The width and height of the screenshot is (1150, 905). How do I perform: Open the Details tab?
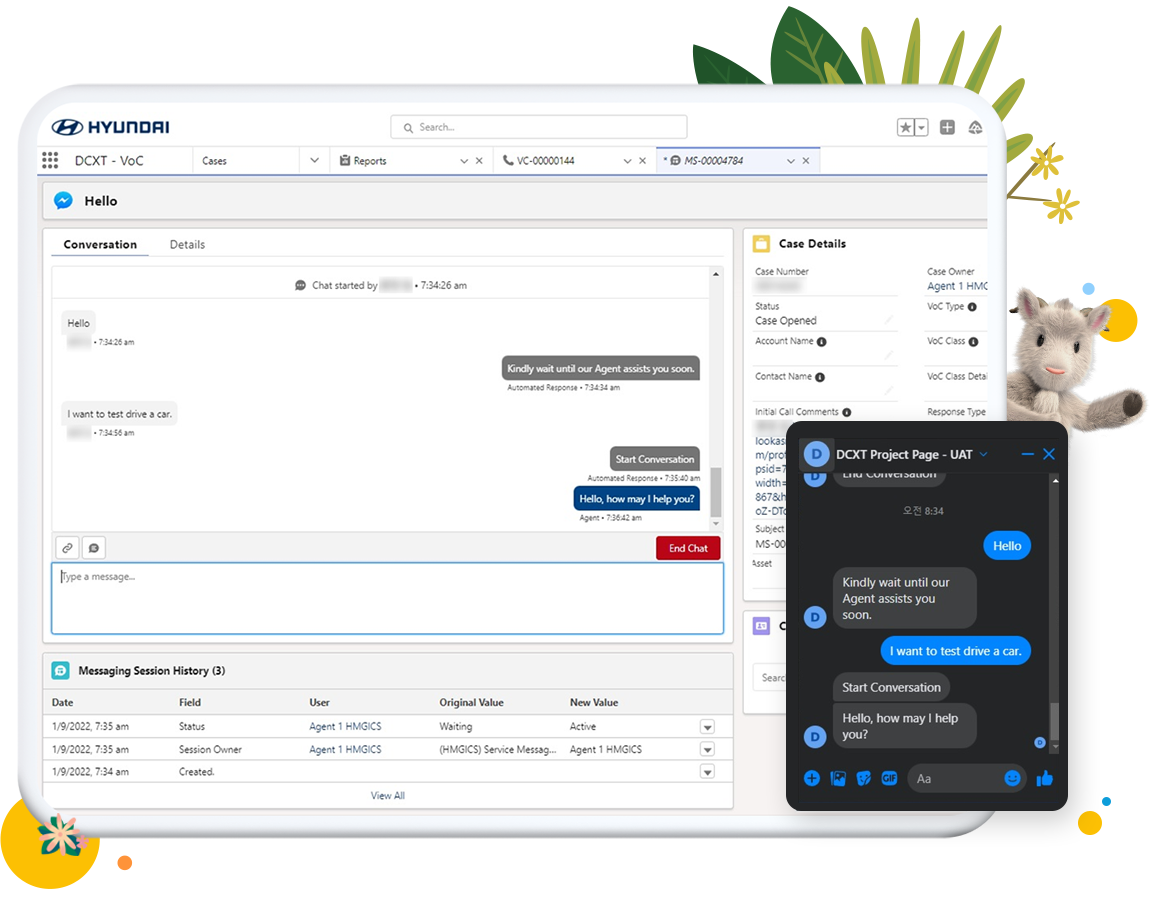tap(187, 244)
